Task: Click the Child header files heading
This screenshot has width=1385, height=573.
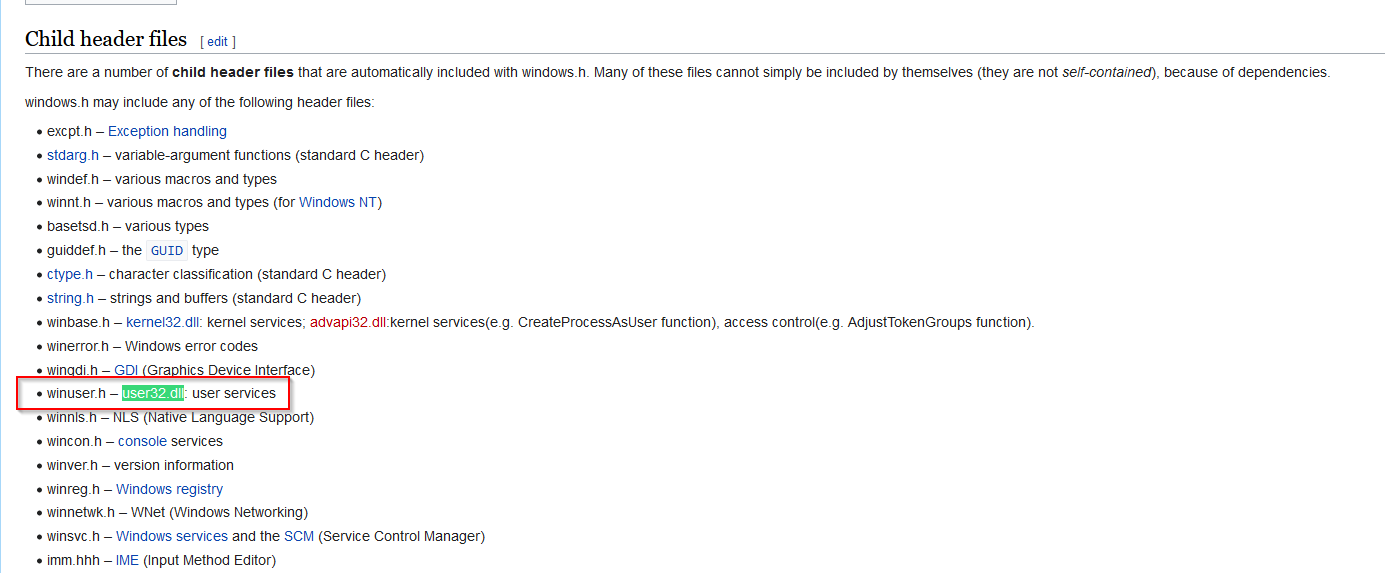Action: point(106,39)
